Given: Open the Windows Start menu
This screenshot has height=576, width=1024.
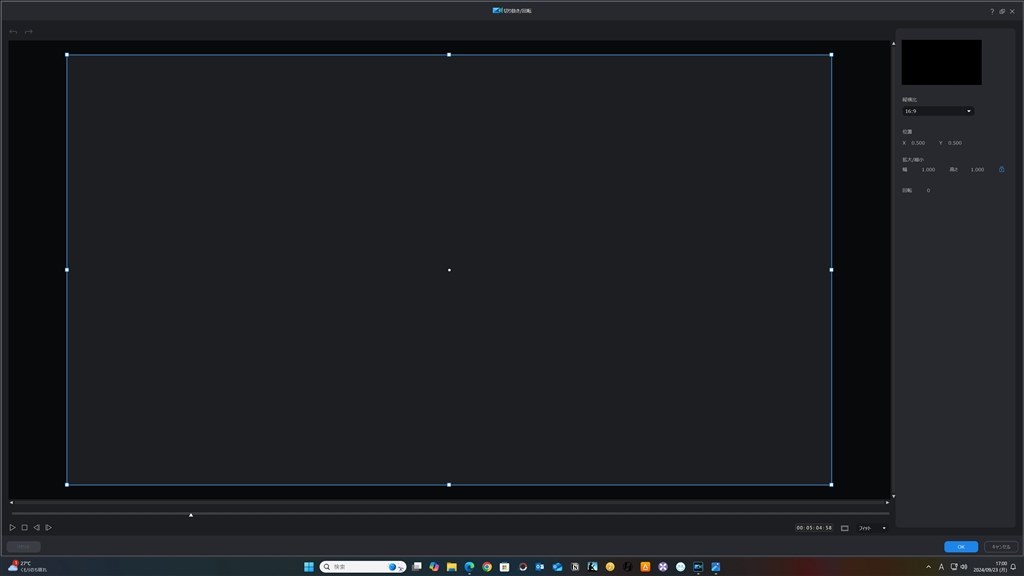Looking at the screenshot, I should 309,567.
